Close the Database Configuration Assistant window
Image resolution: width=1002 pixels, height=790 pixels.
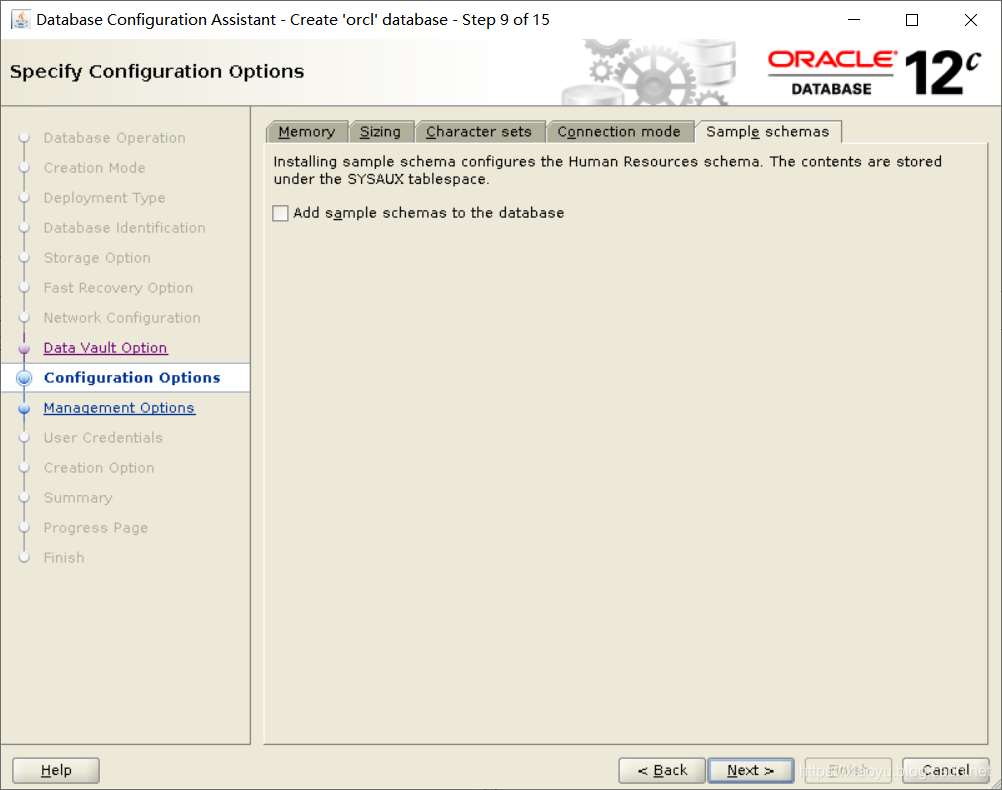coord(971,20)
